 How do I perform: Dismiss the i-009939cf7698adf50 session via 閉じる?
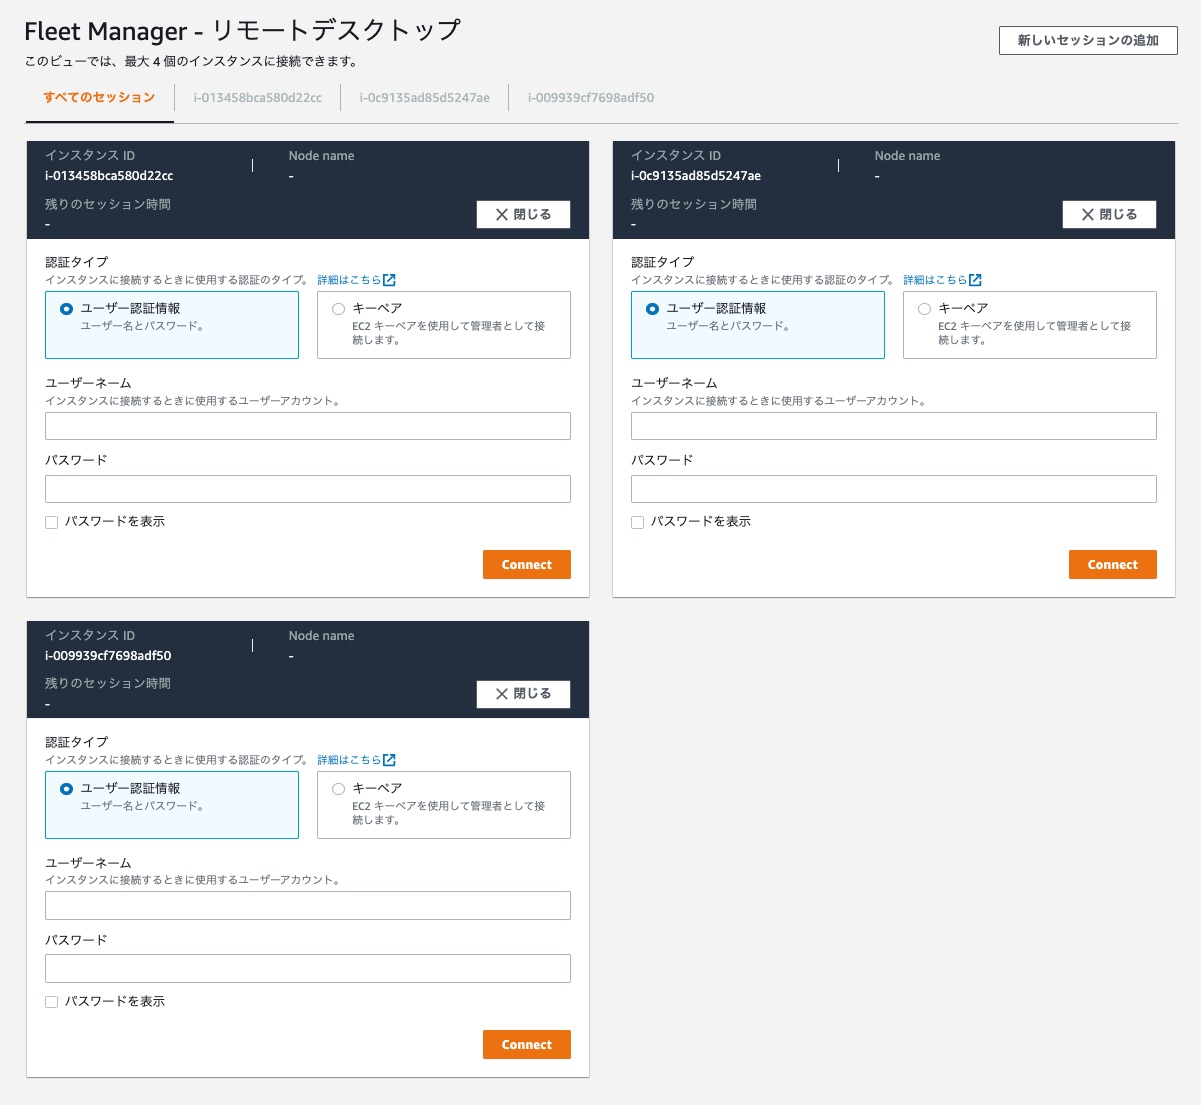523,694
